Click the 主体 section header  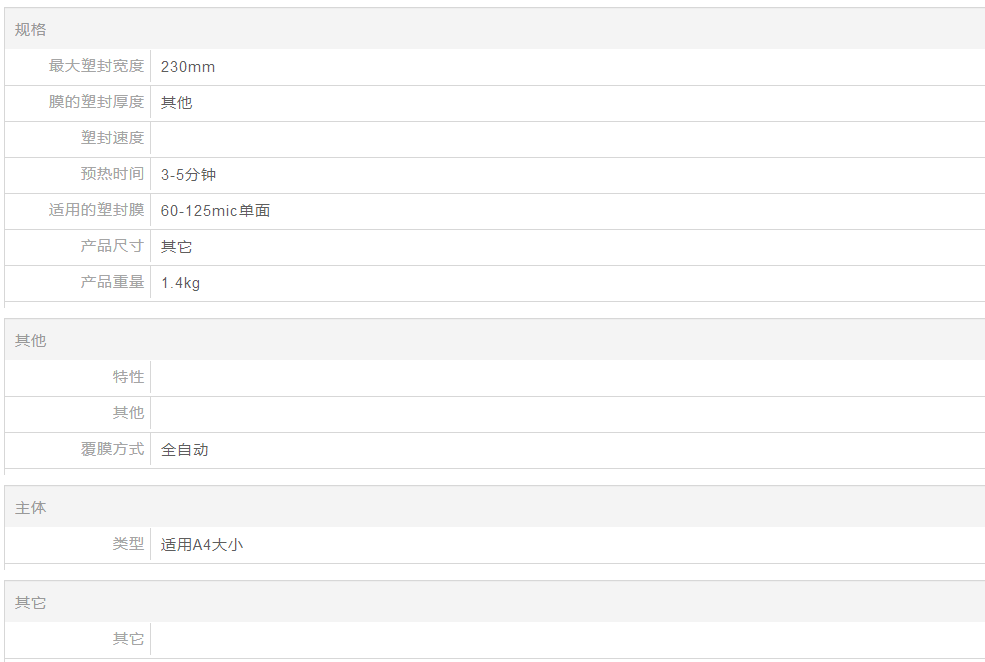tap(31, 508)
